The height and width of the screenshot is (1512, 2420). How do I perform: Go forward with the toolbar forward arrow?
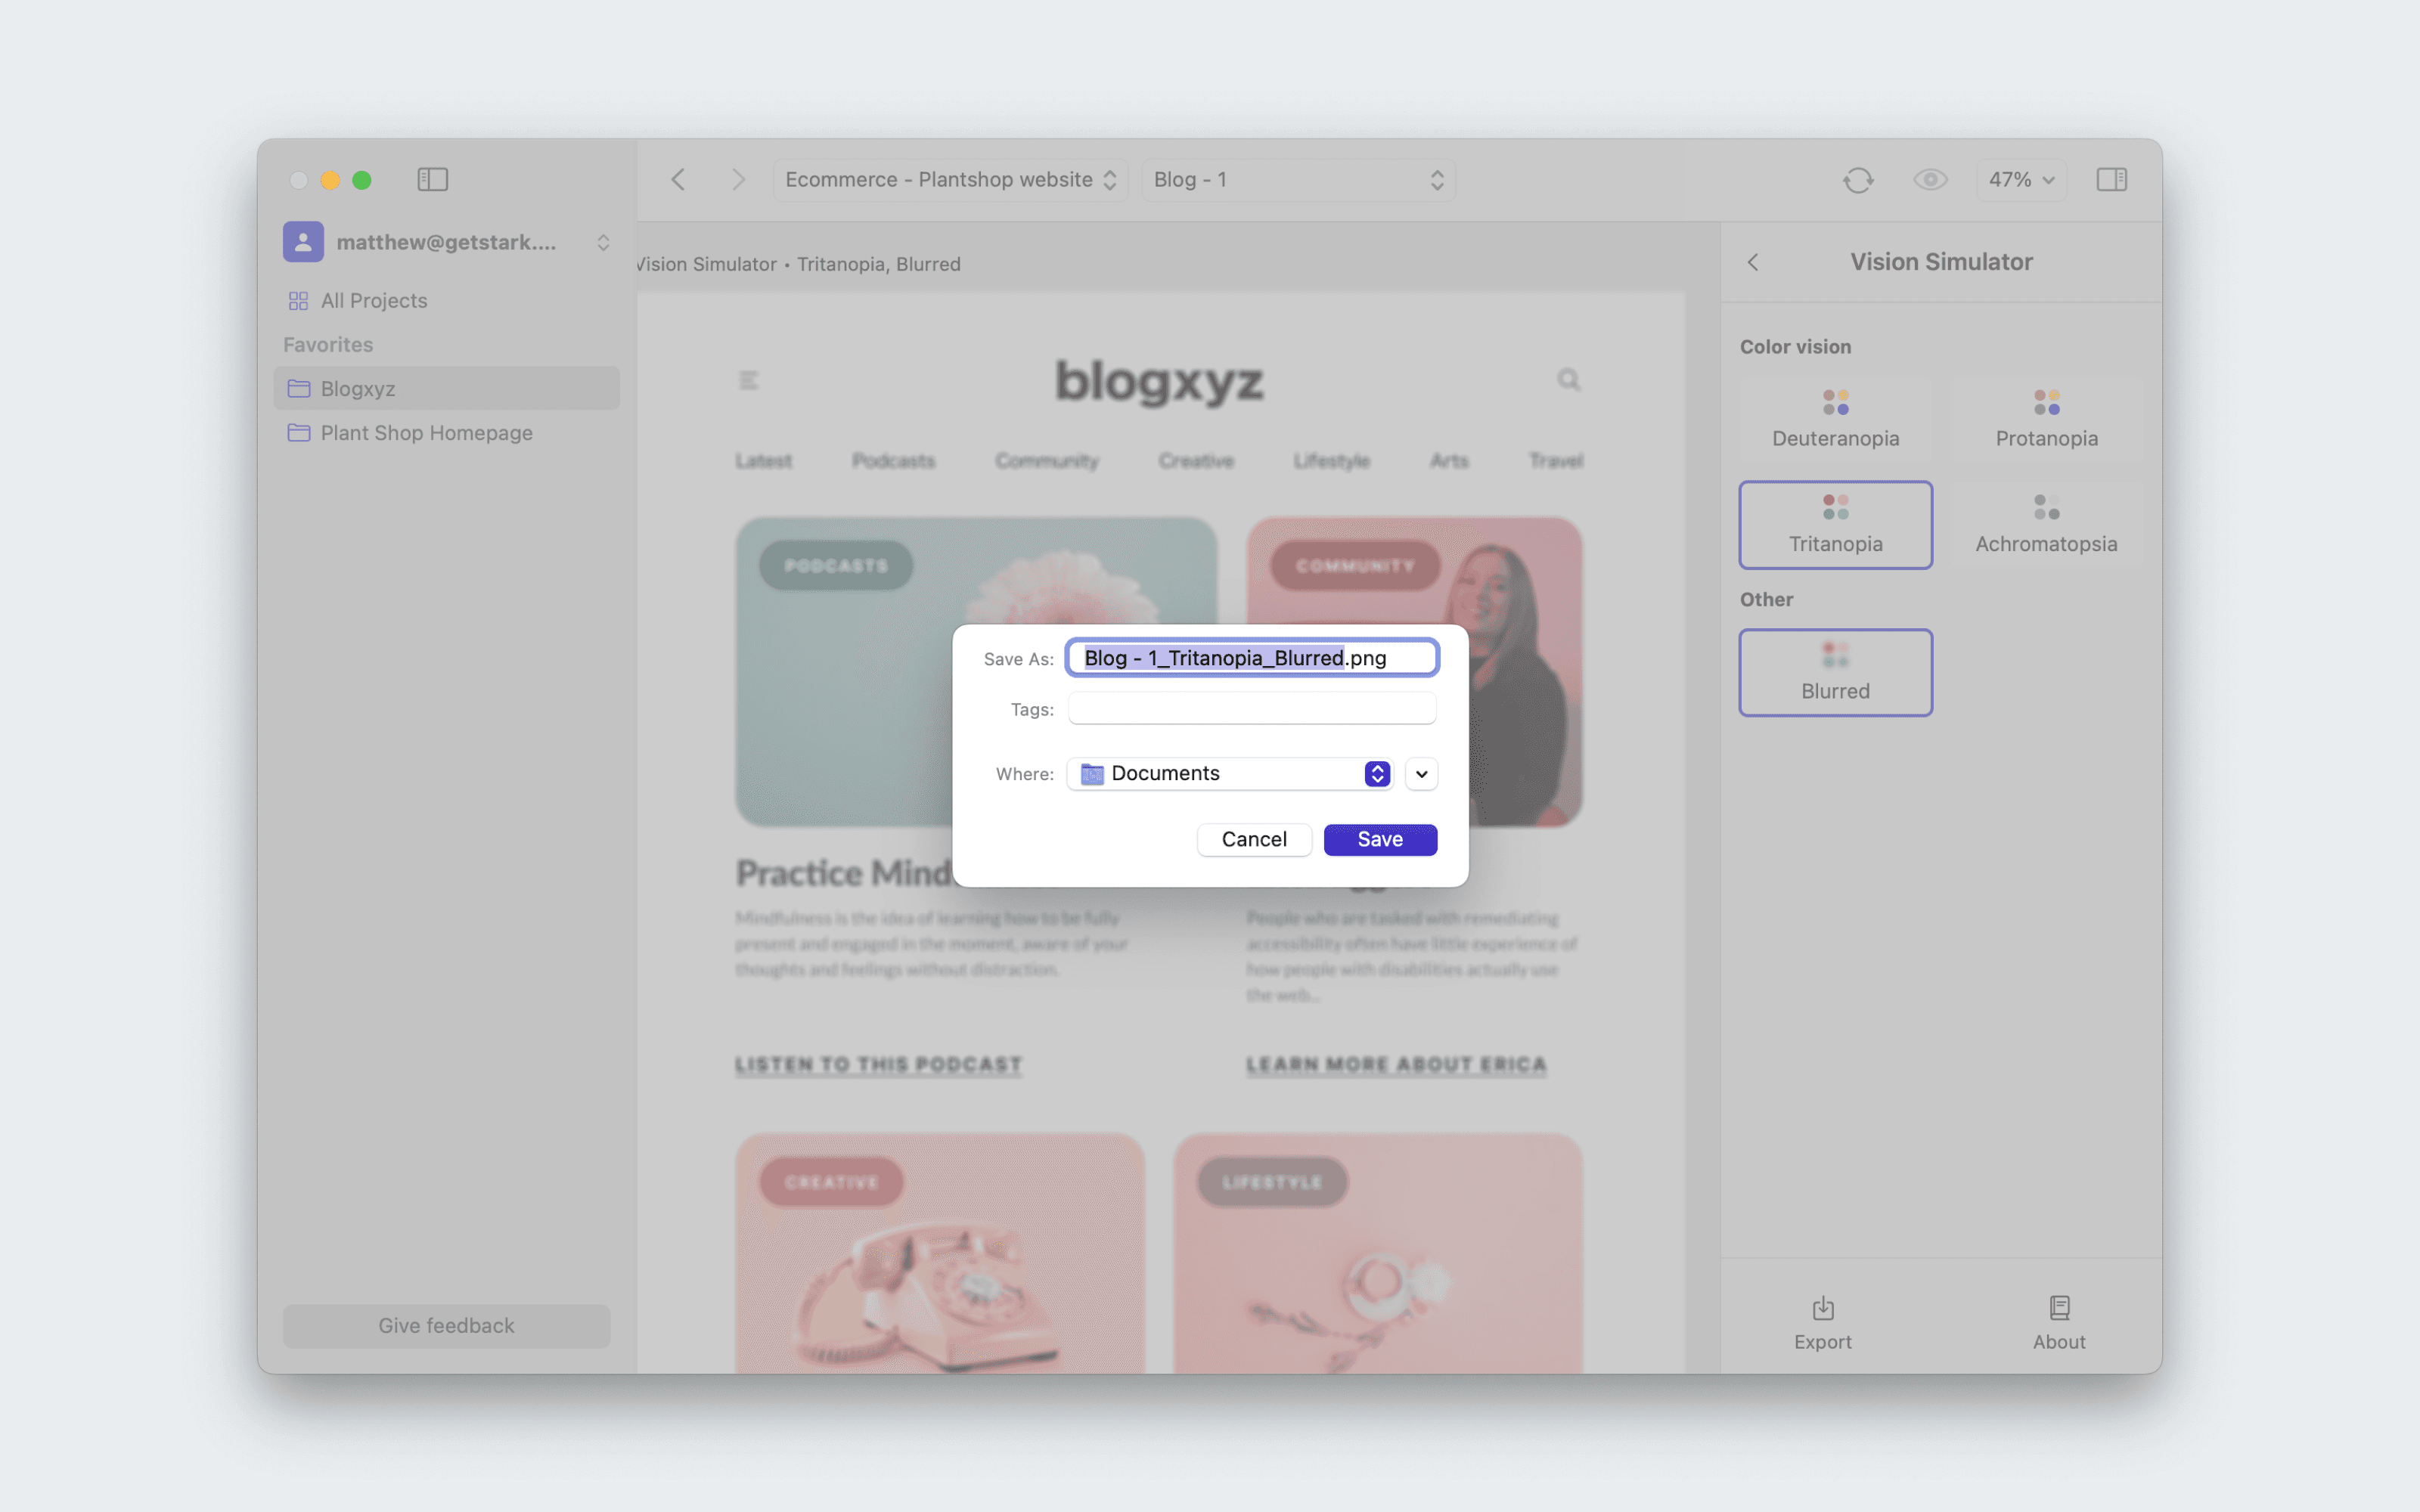pos(738,180)
